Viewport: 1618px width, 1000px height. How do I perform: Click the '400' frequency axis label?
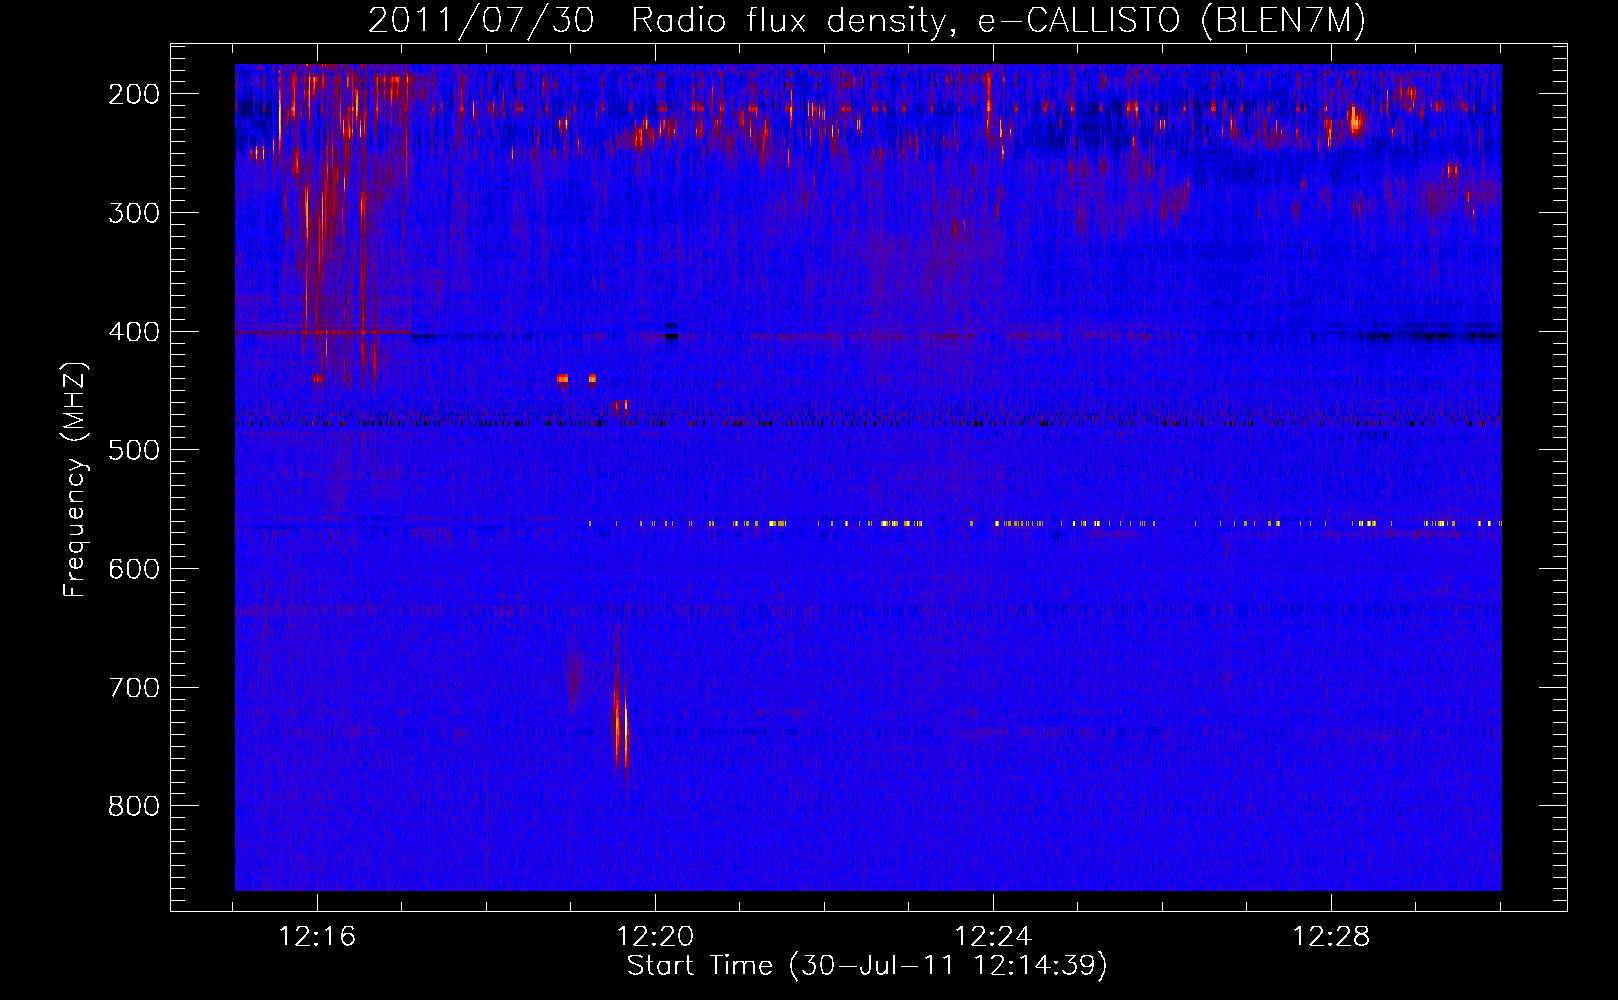pyautogui.click(x=134, y=332)
